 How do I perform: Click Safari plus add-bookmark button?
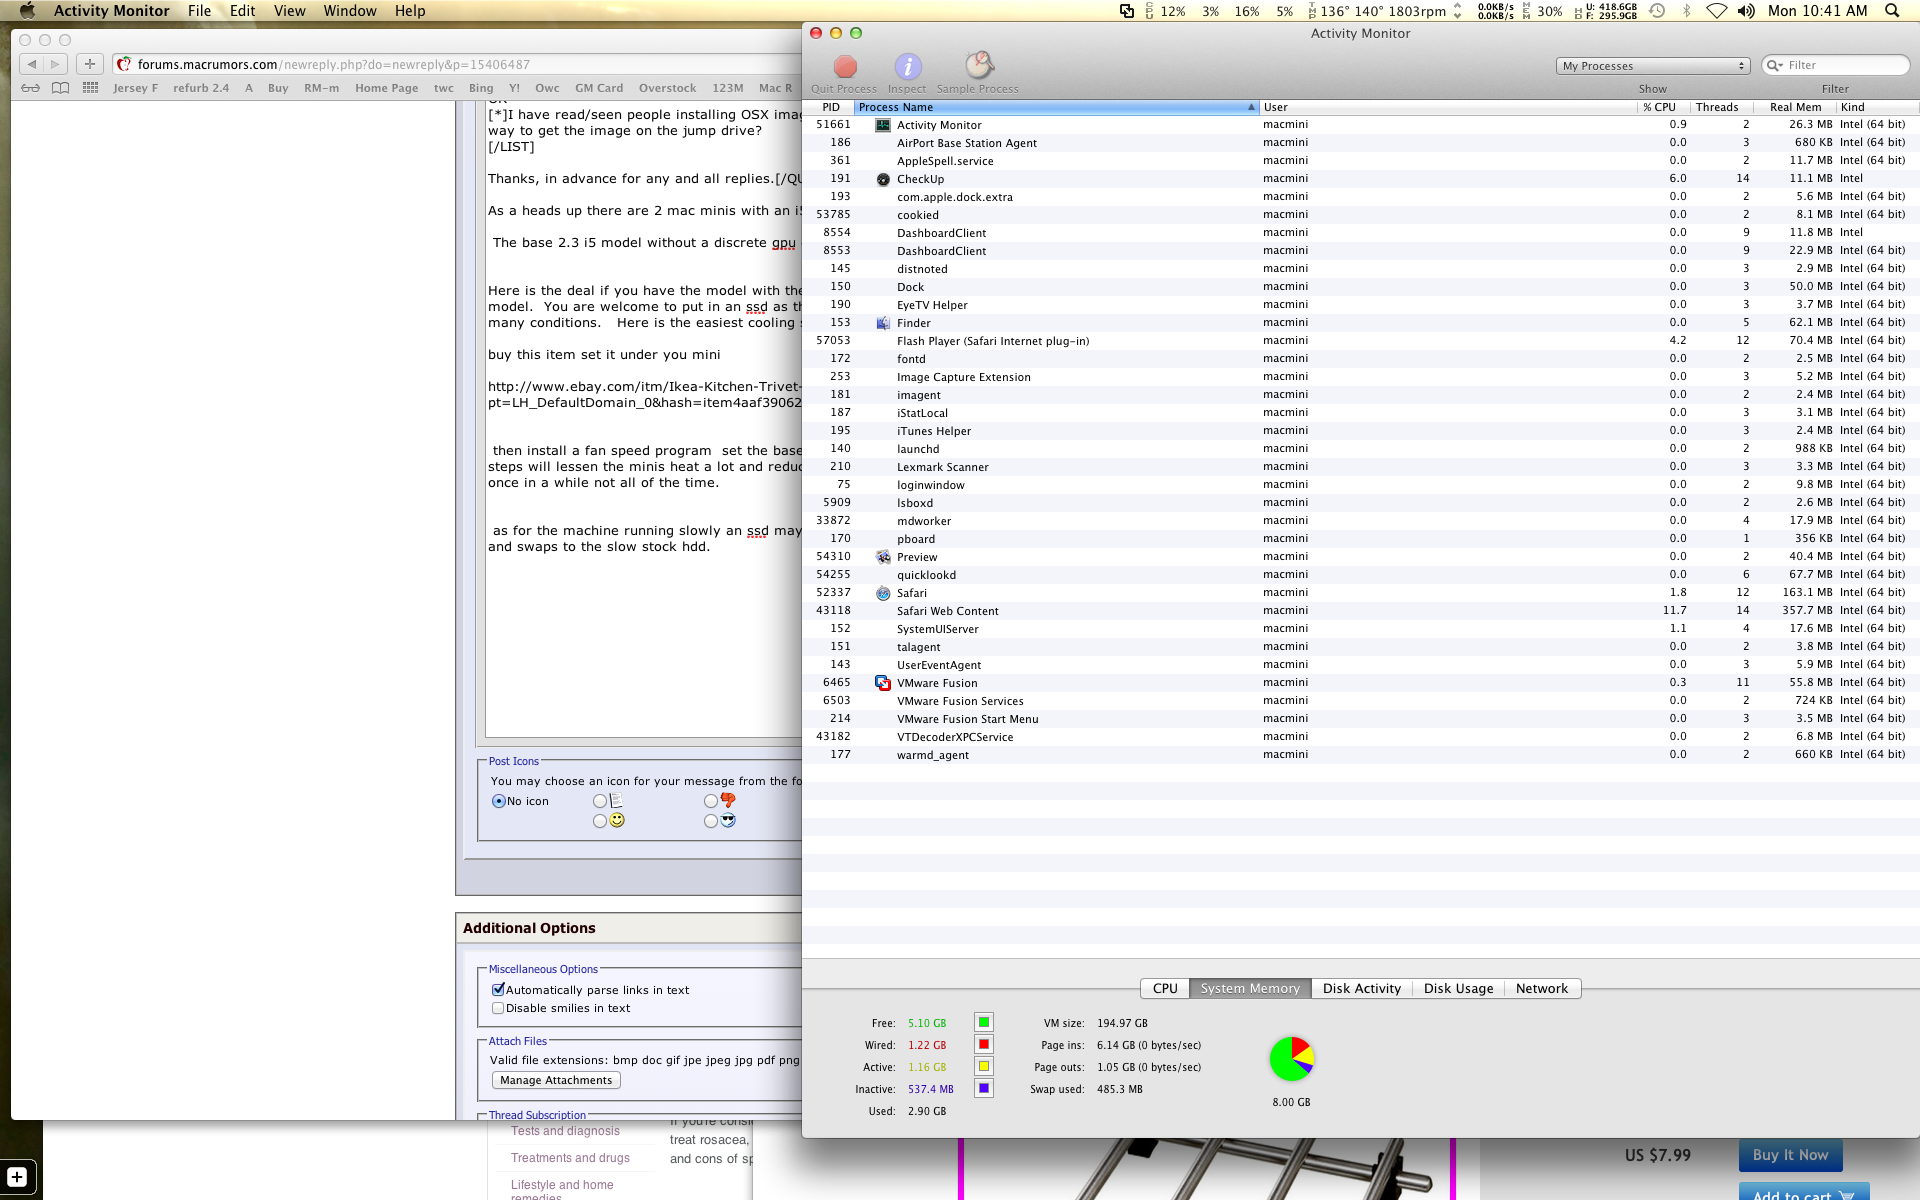tap(90, 64)
